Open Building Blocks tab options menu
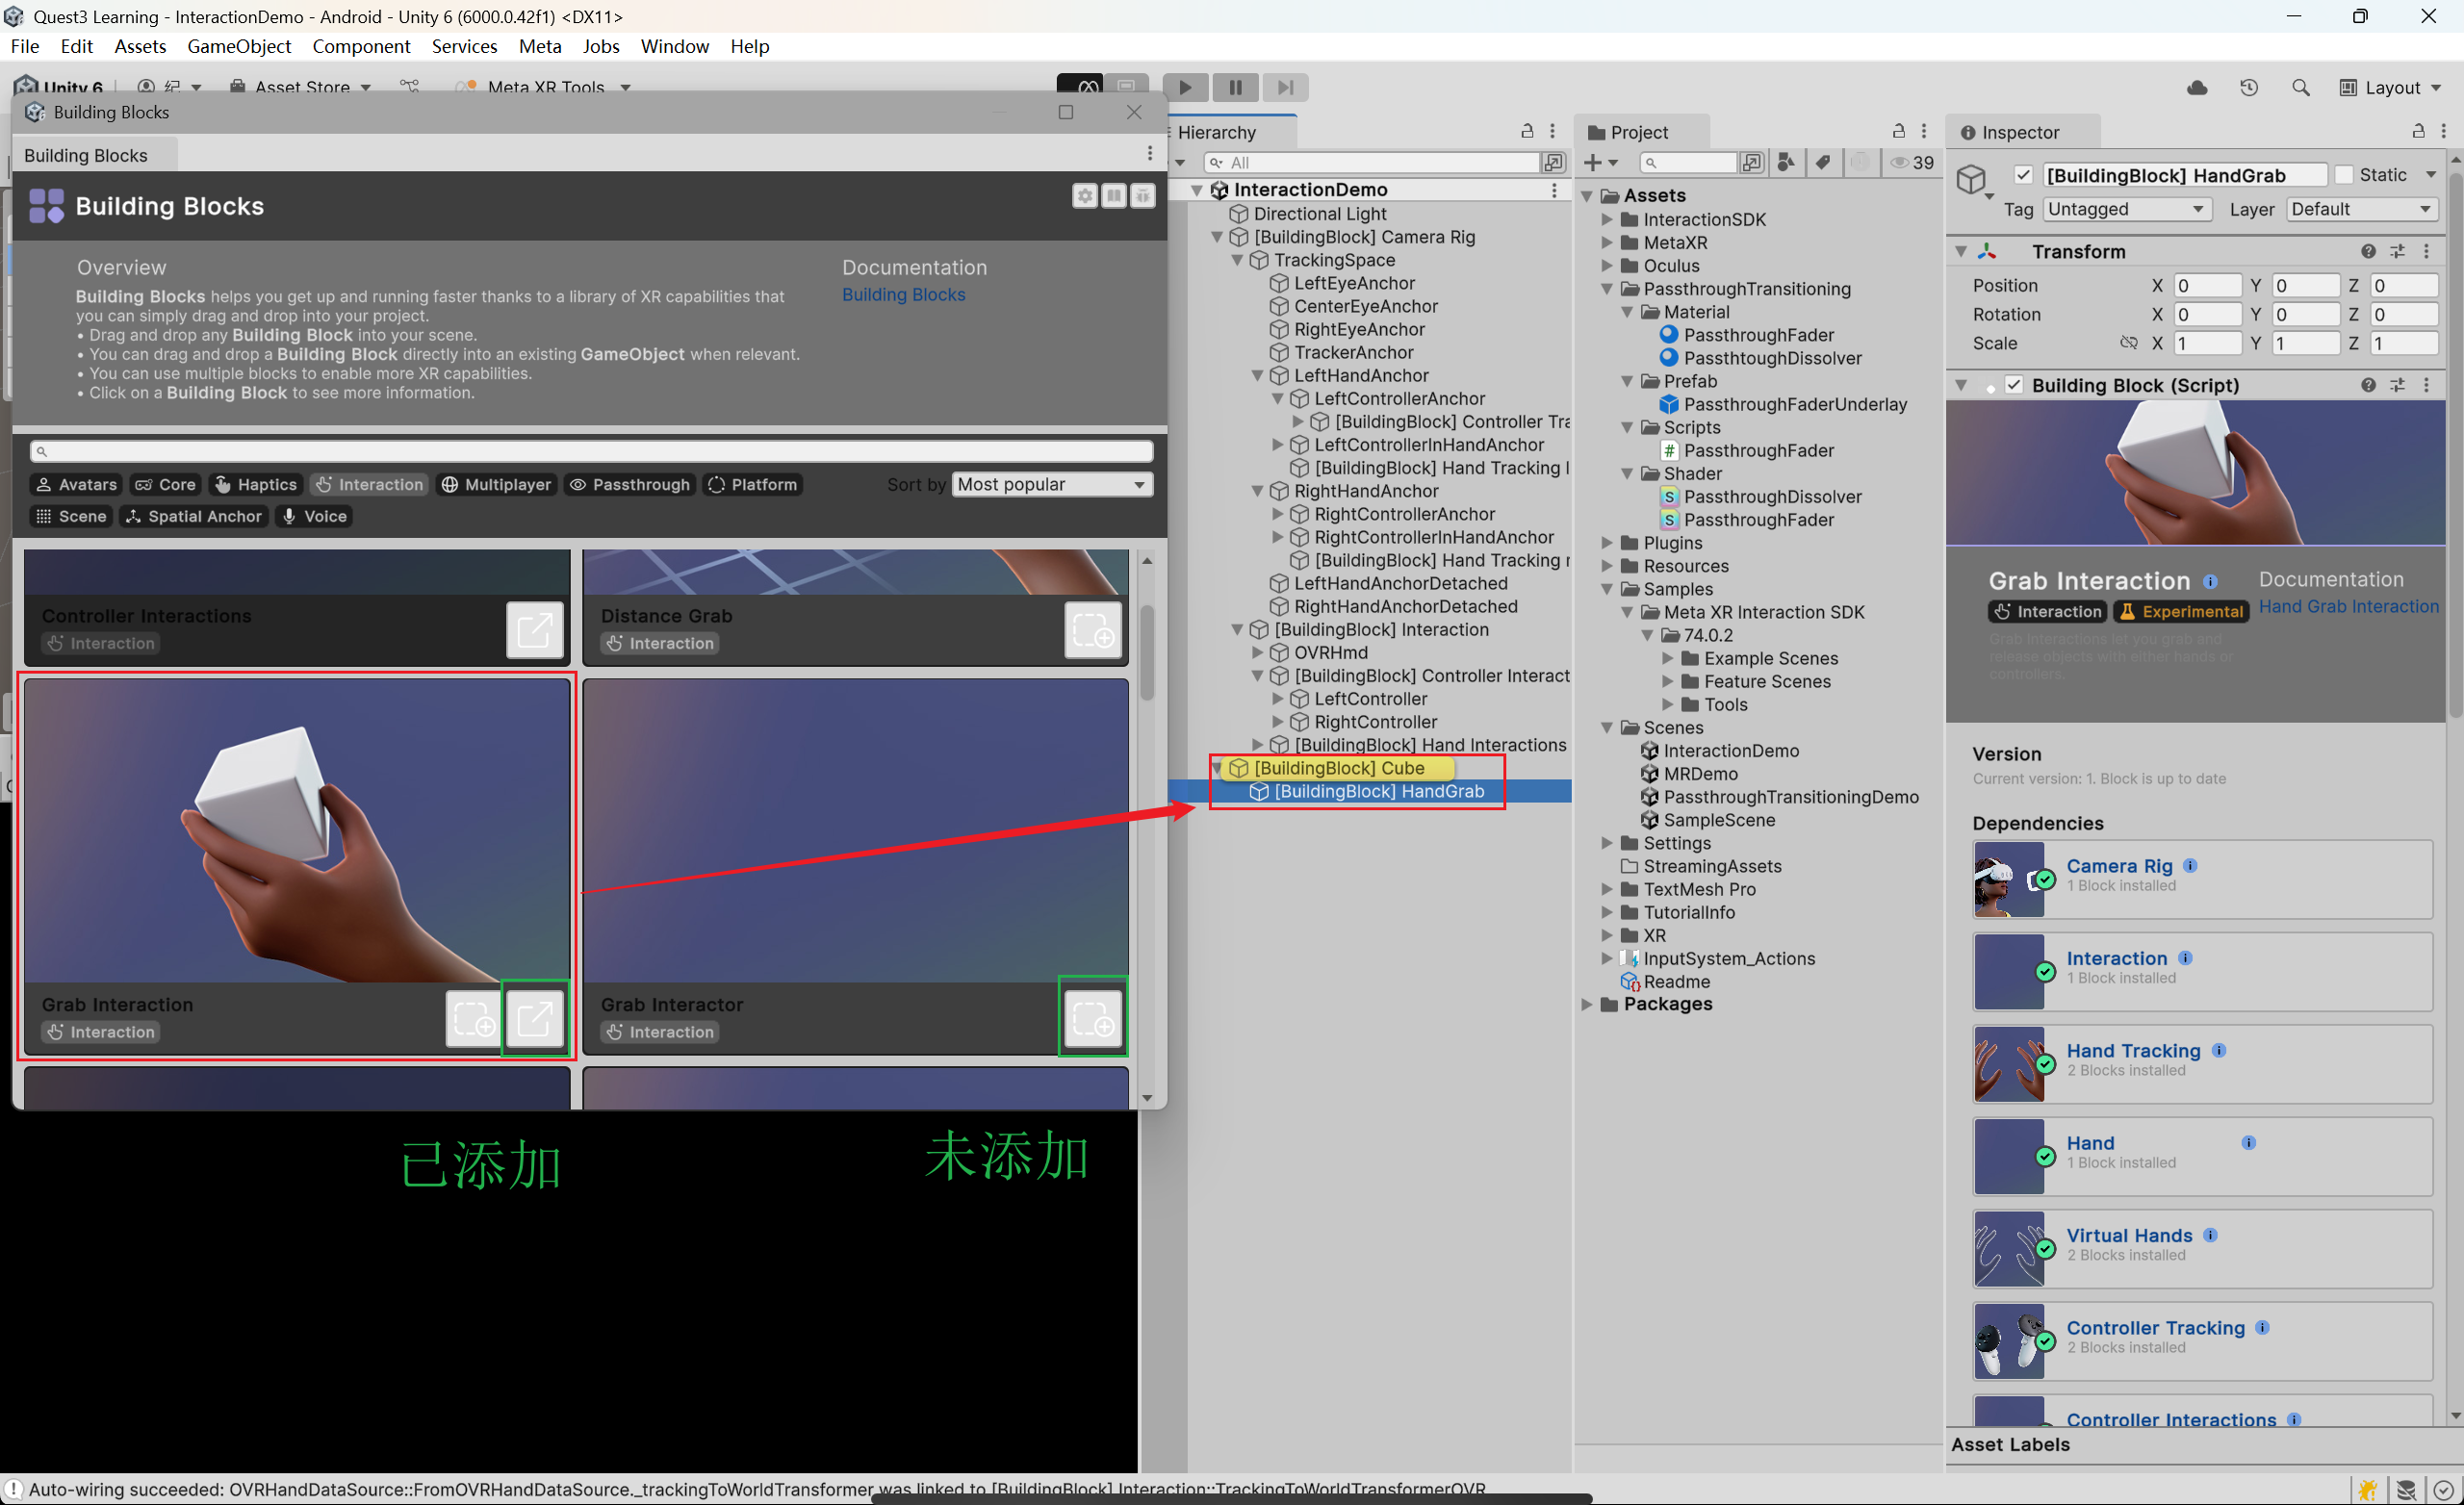2464x1505 pixels. tap(1150, 153)
